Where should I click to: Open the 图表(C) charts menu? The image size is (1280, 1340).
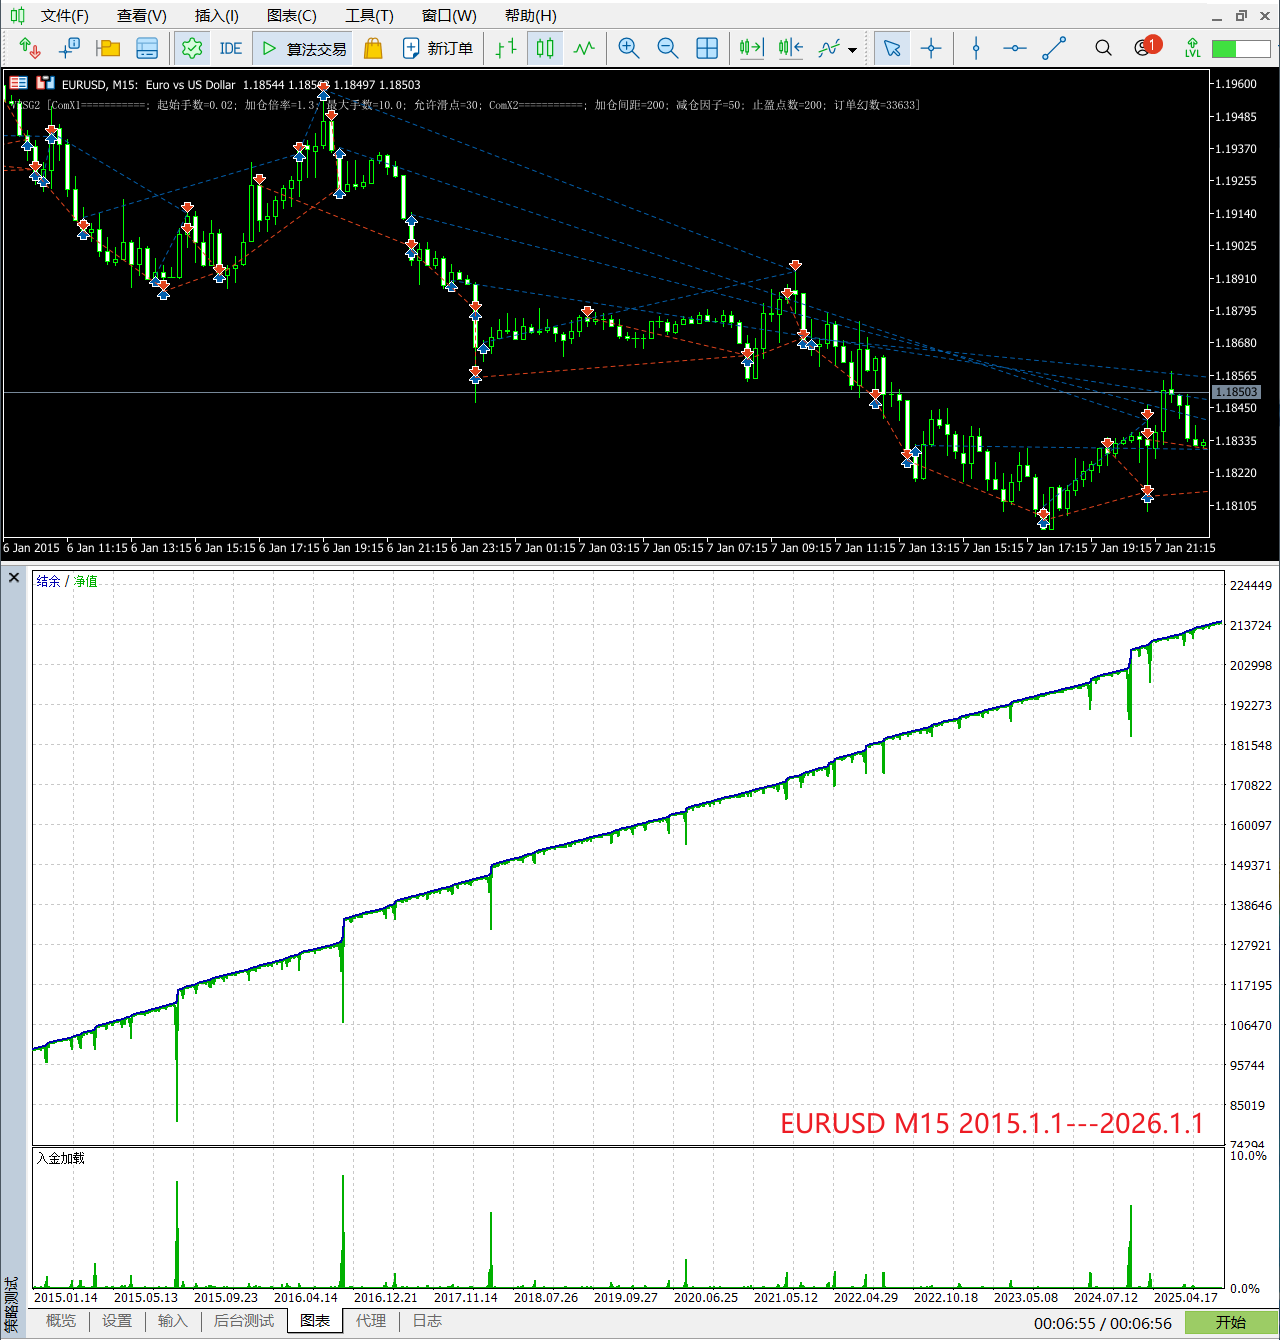pyautogui.click(x=291, y=16)
